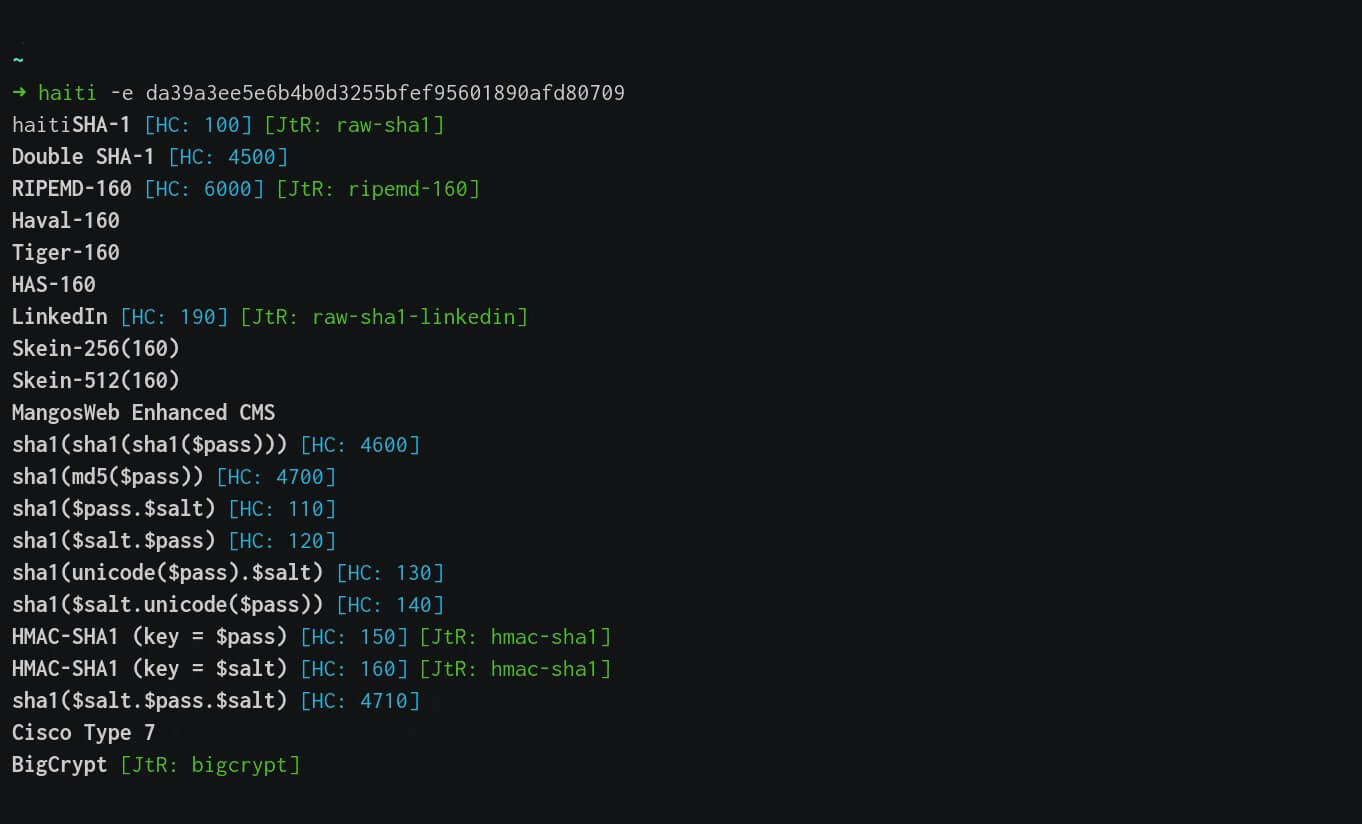The width and height of the screenshot is (1362, 824).
Task: Click the MangosWeb Enhanced CMS line
Action: [x=143, y=413]
